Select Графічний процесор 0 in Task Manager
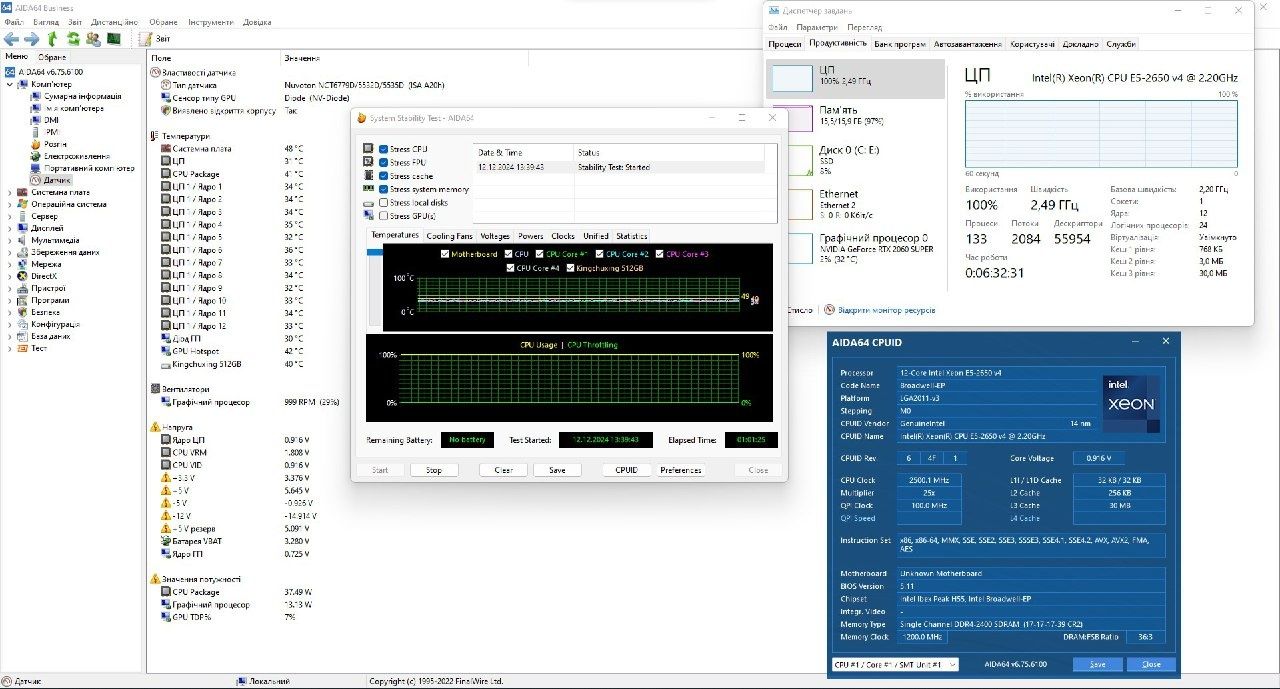This screenshot has height=689, width=1280. point(855,248)
